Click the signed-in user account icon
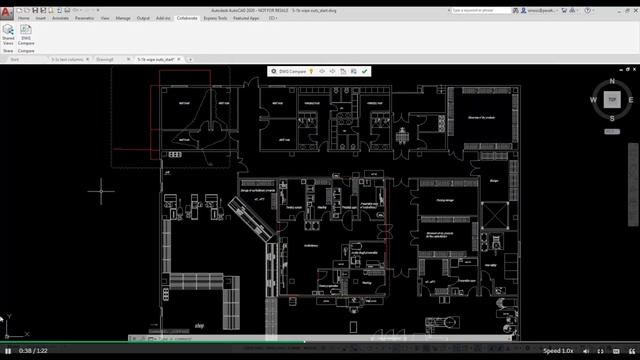640x360 pixels. point(523,11)
